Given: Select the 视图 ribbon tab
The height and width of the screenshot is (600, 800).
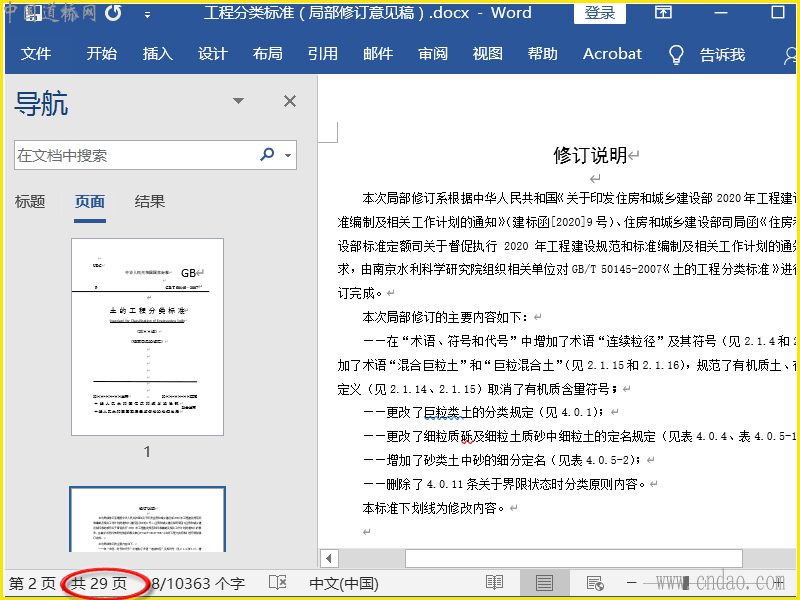Looking at the screenshot, I should pyautogui.click(x=487, y=54).
